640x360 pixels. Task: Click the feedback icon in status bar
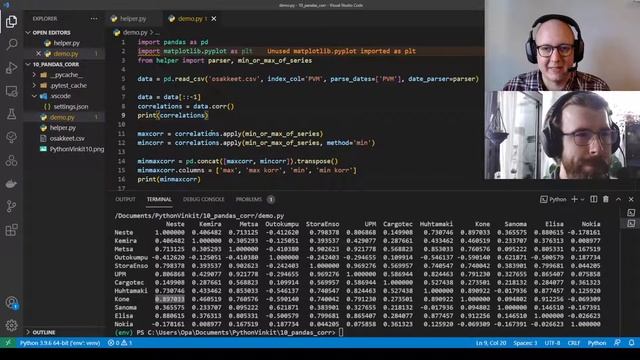617,343
